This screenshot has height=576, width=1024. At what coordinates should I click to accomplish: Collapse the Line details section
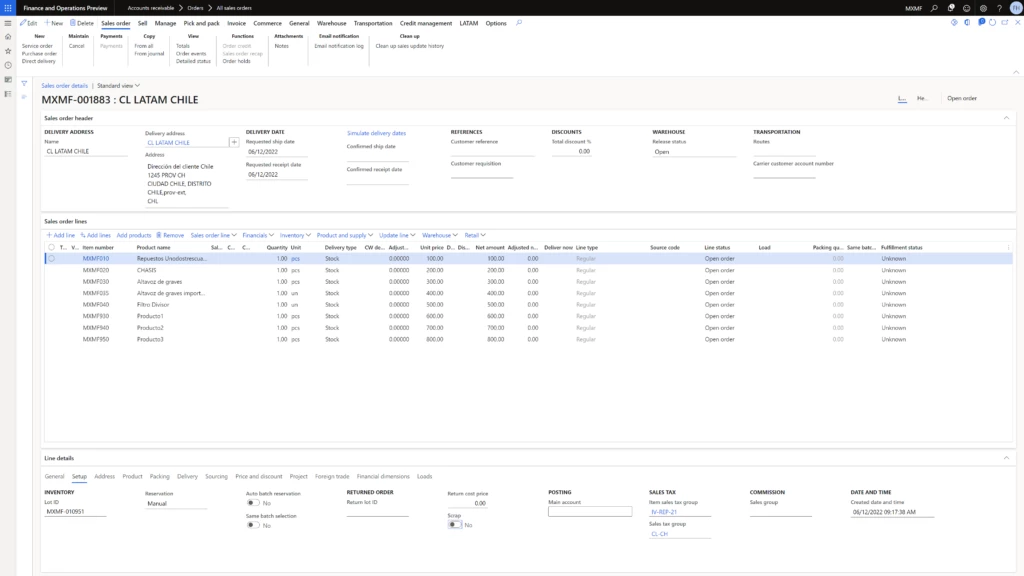coord(1006,458)
